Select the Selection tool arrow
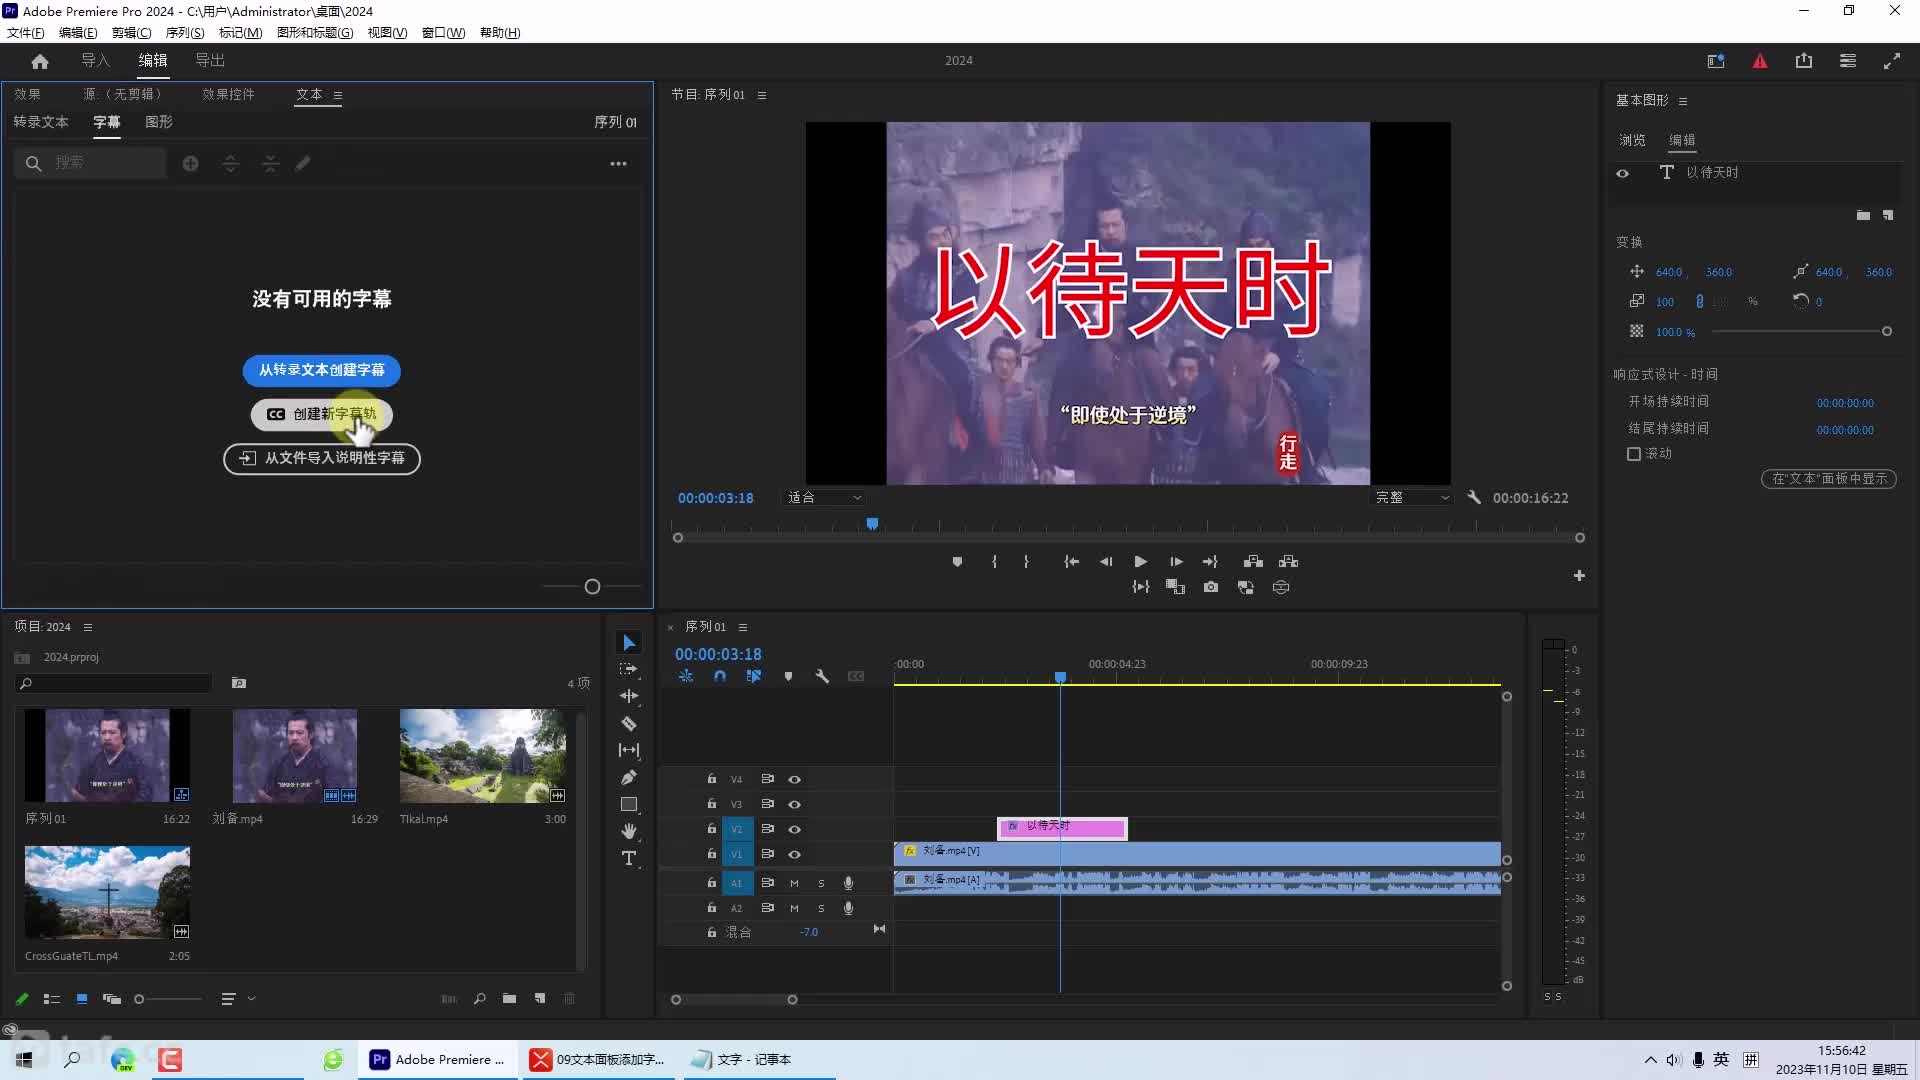1920x1080 pixels. [629, 643]
